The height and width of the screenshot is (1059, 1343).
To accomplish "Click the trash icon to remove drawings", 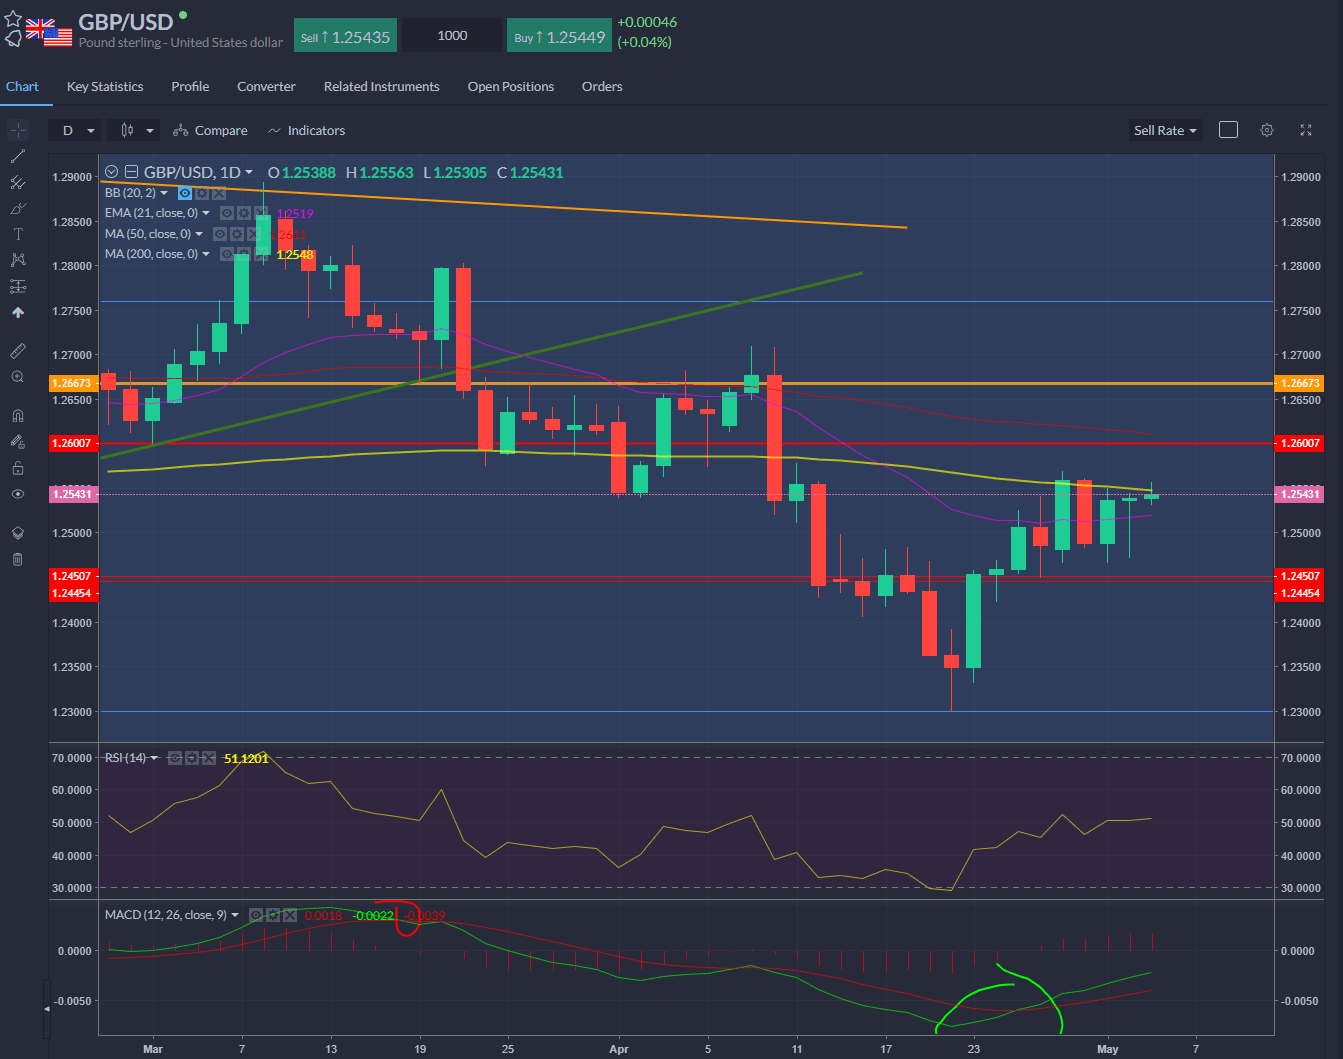I will 18,559.
